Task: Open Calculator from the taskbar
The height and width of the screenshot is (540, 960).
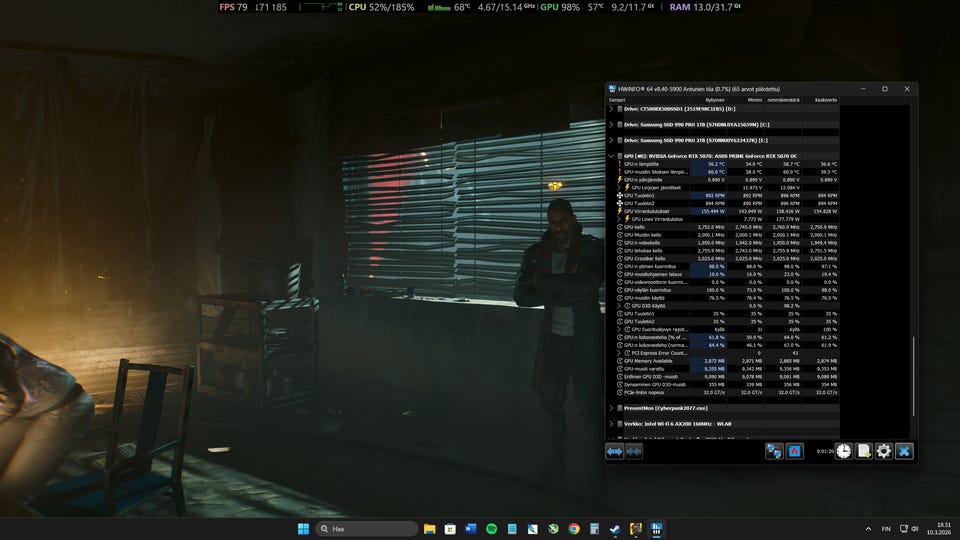Action: (x=594, y=529)
